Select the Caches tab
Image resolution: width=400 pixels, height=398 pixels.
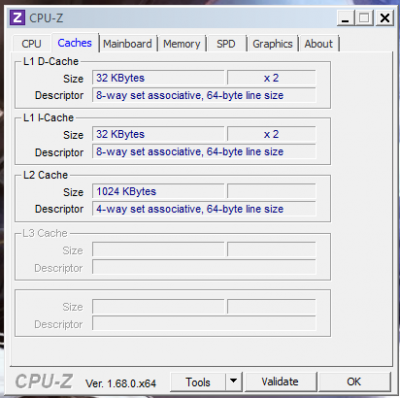[x=75, y=43]
